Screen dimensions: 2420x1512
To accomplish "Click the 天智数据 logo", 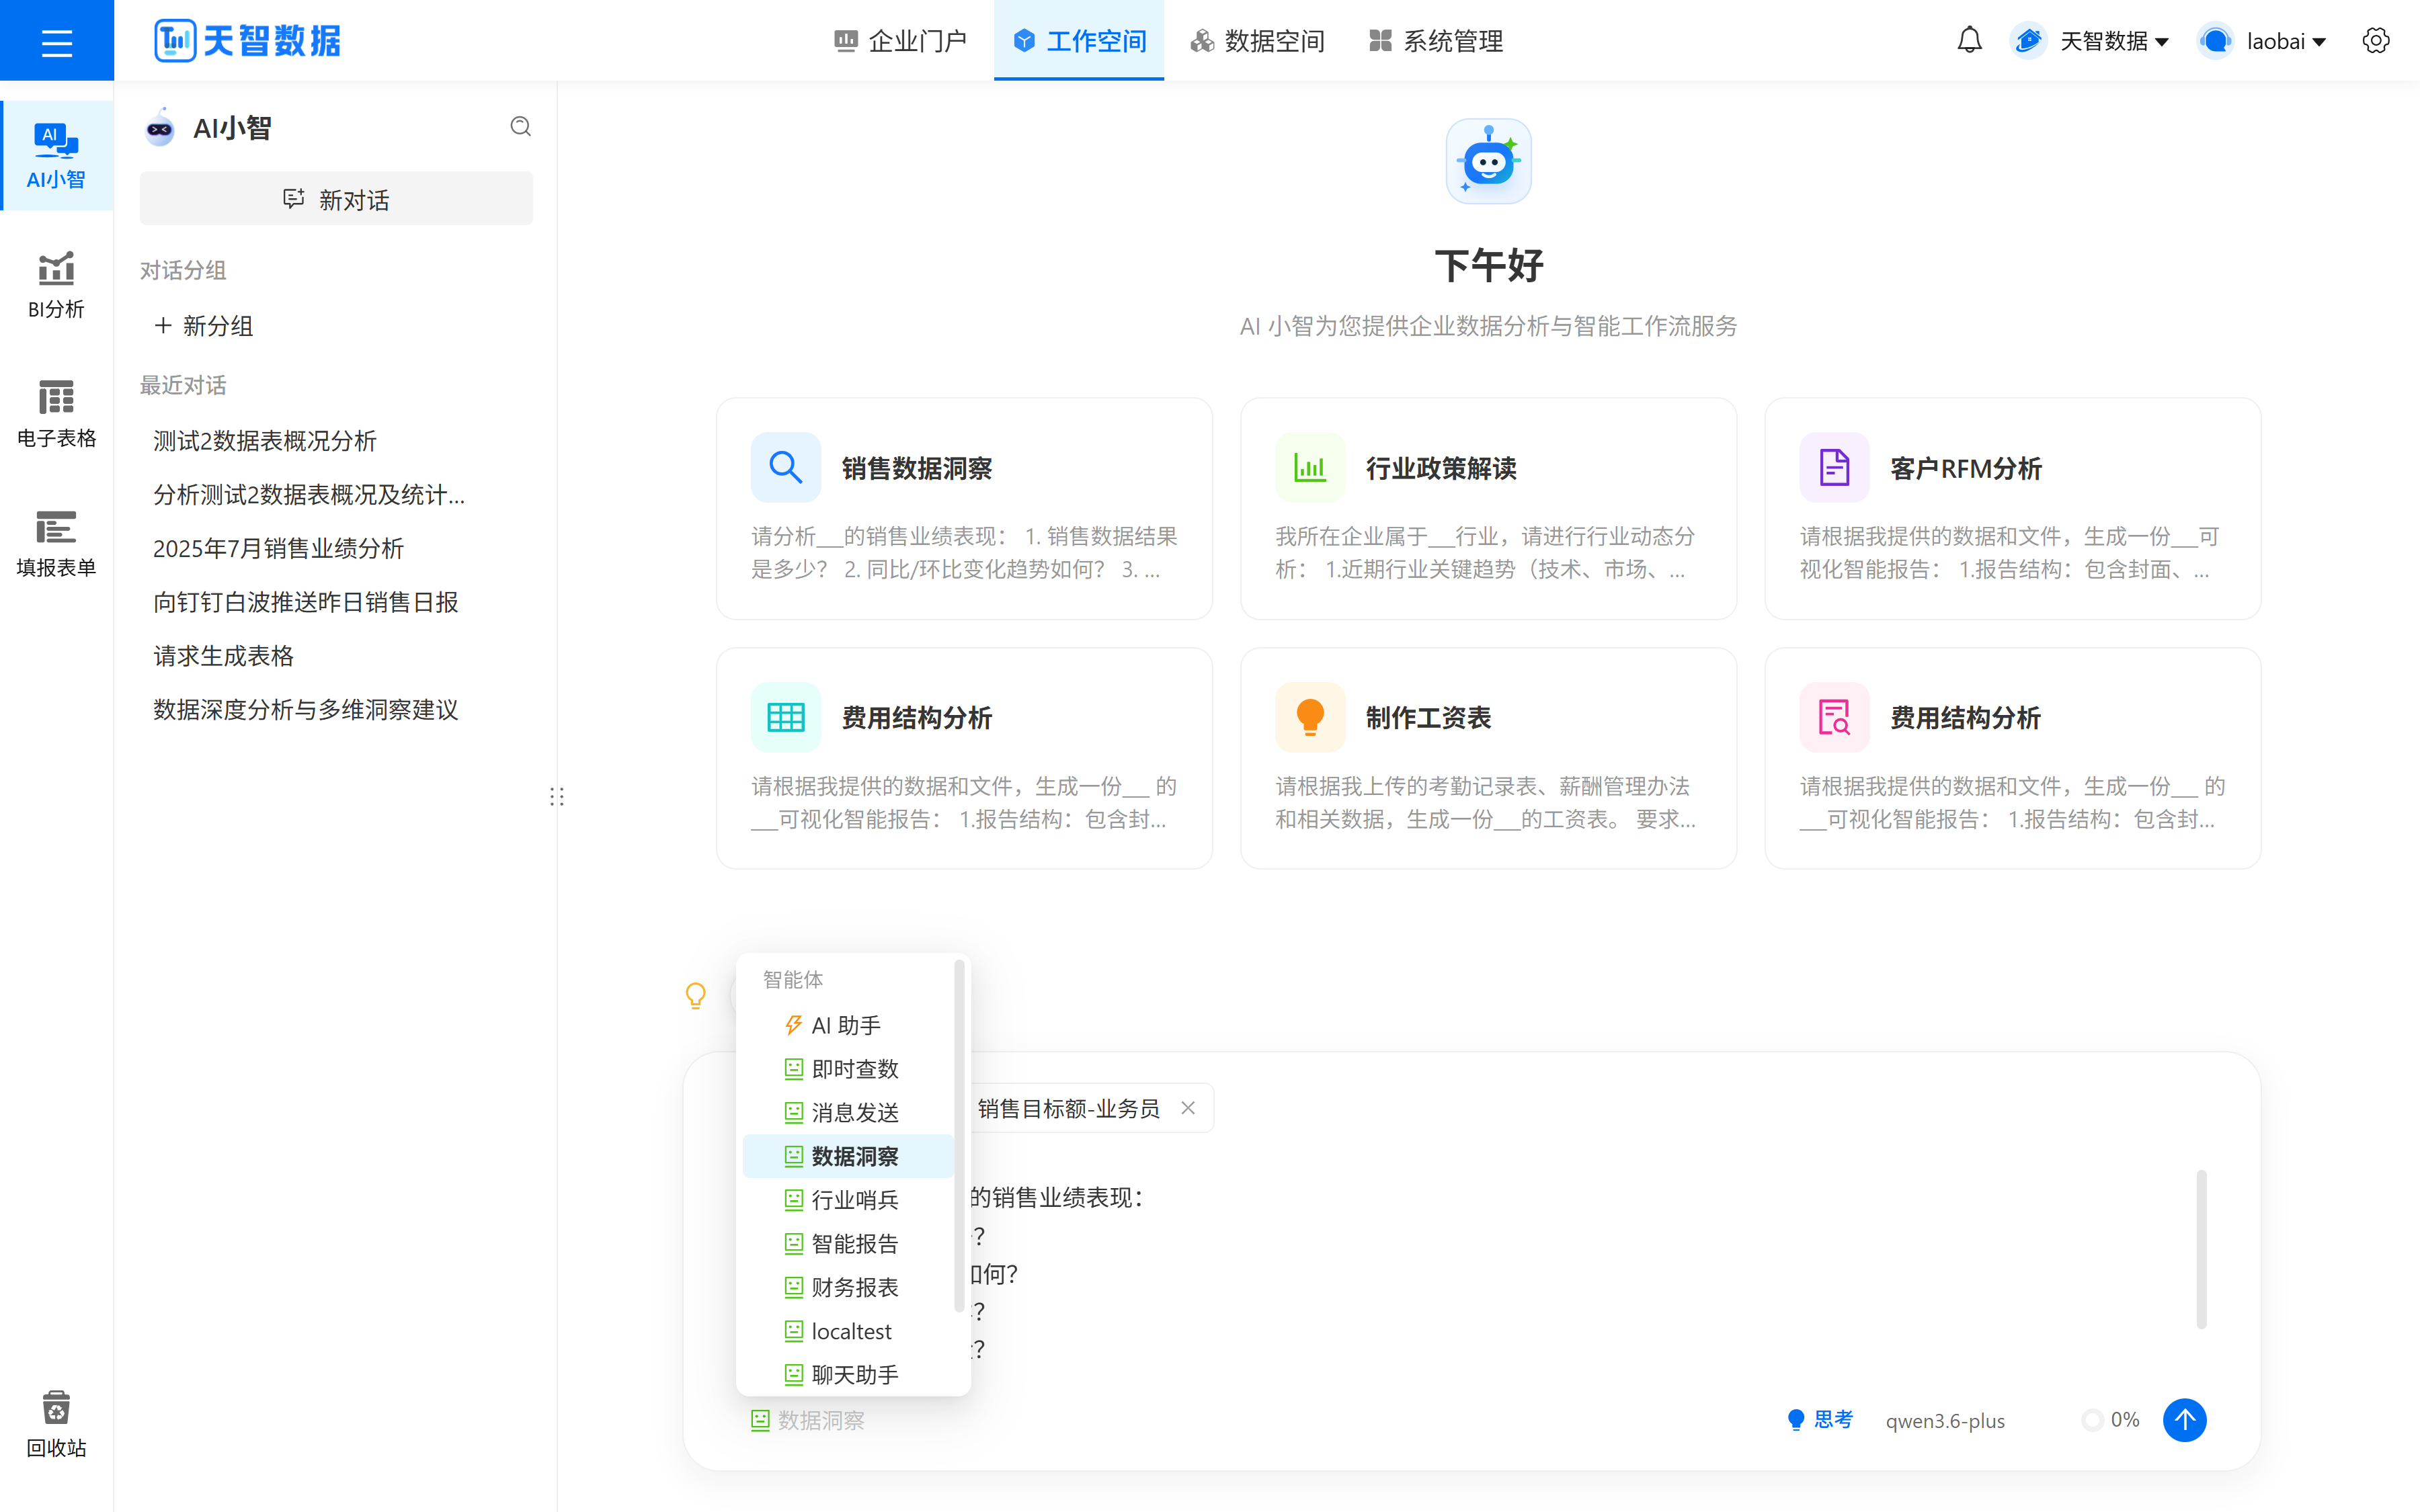I will point(247,41).
